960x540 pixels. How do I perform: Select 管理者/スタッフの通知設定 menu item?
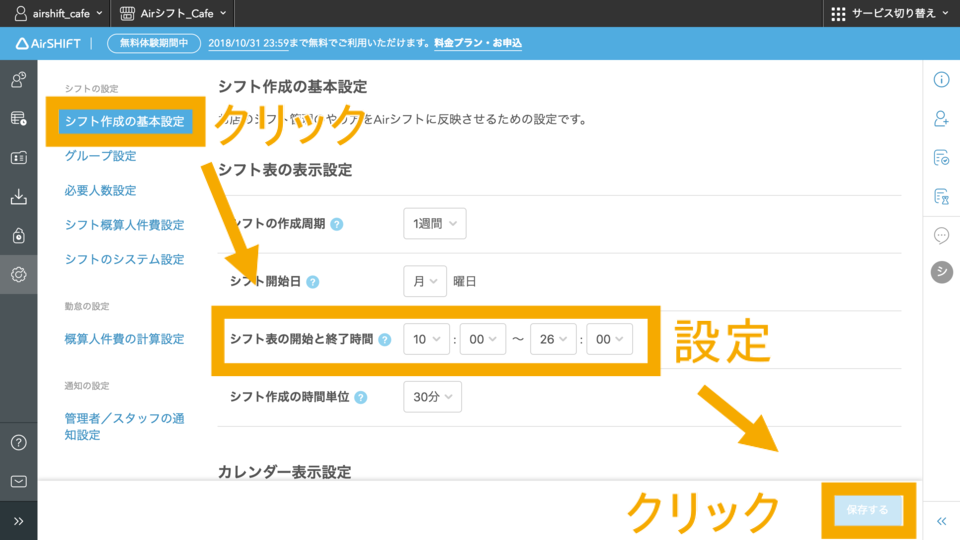[124, 427]
